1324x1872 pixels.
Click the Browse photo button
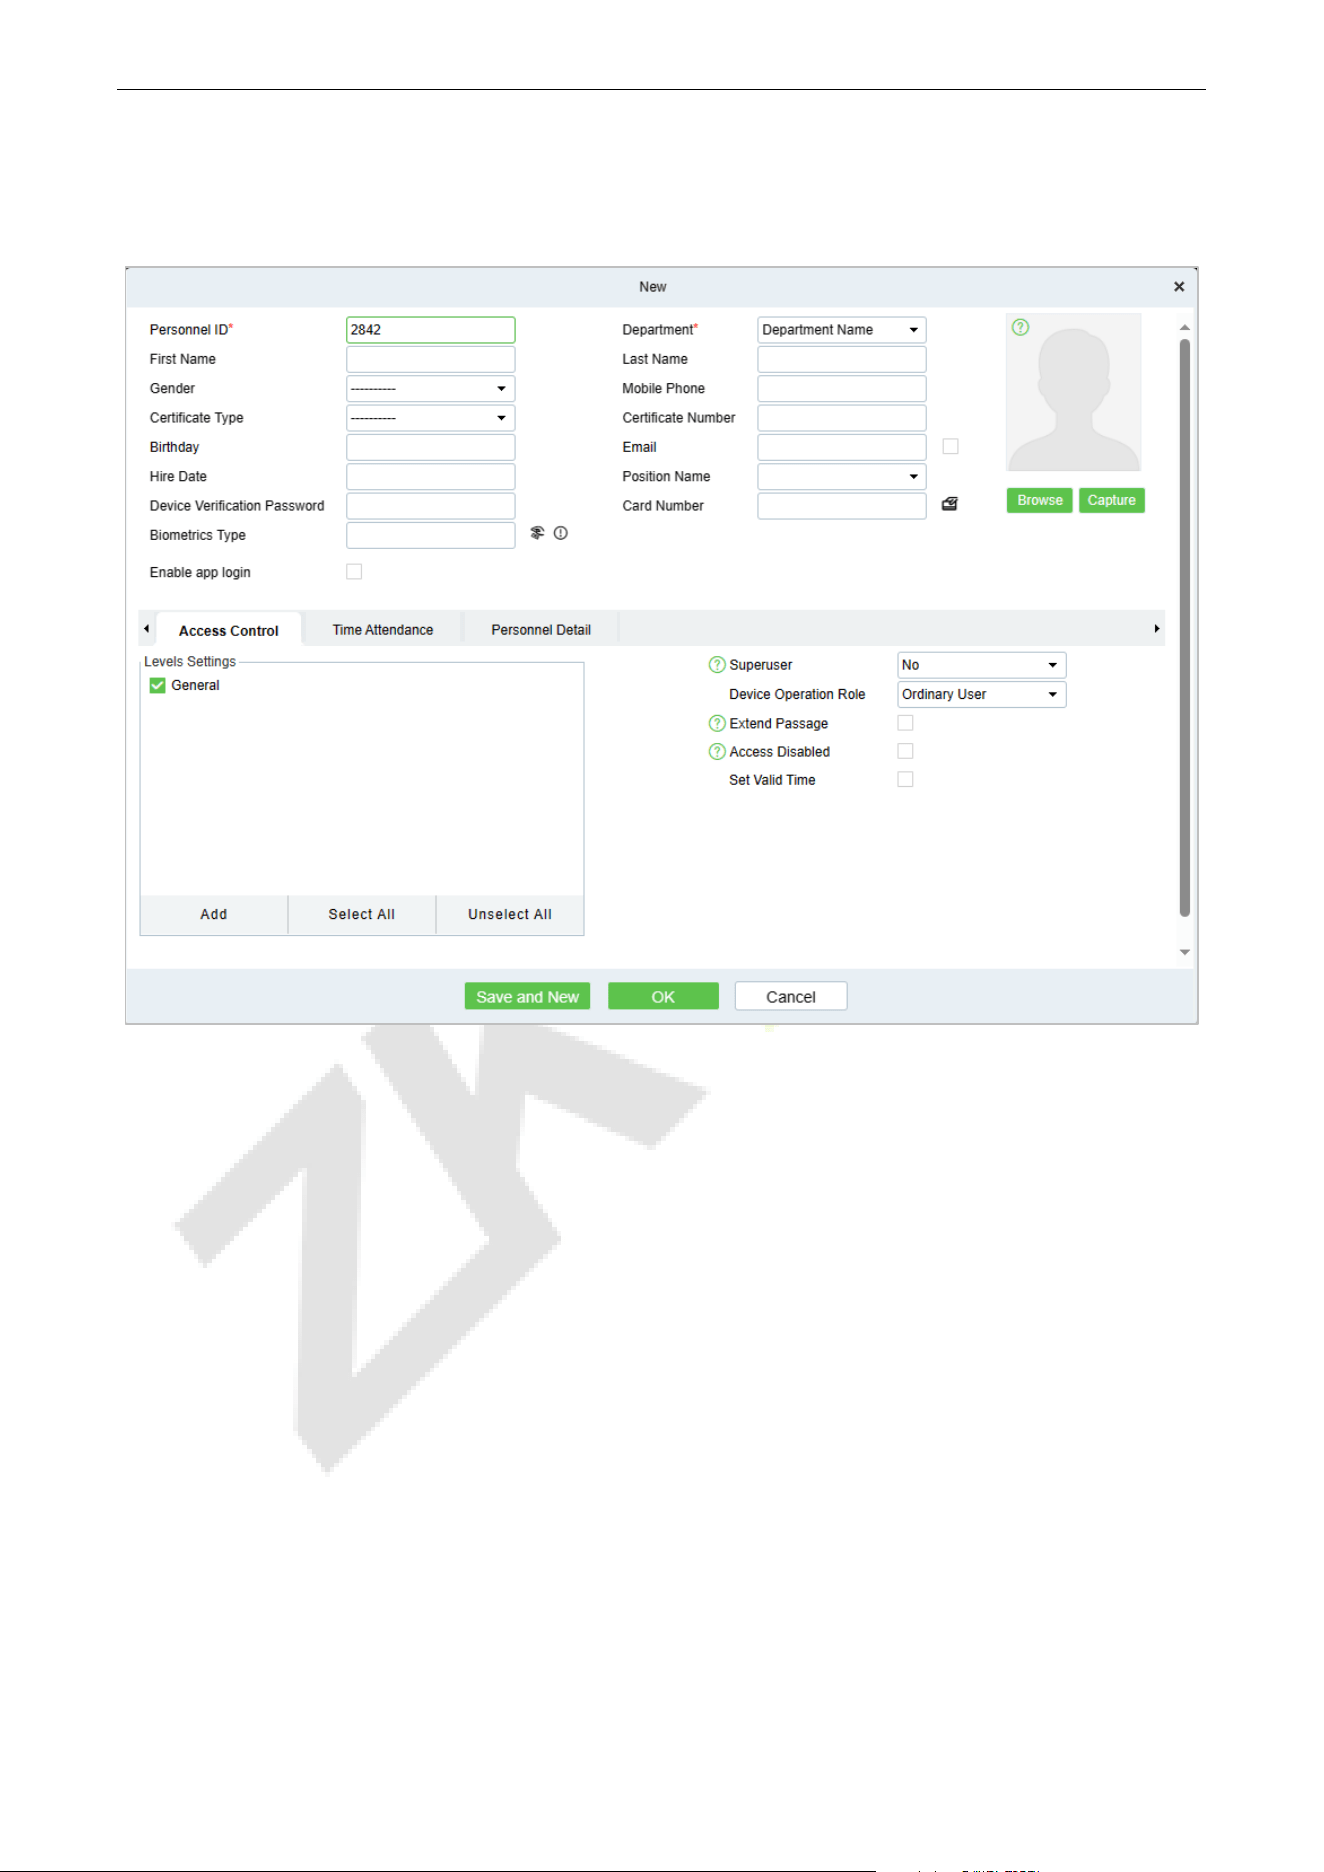(x=1040, y=500)
